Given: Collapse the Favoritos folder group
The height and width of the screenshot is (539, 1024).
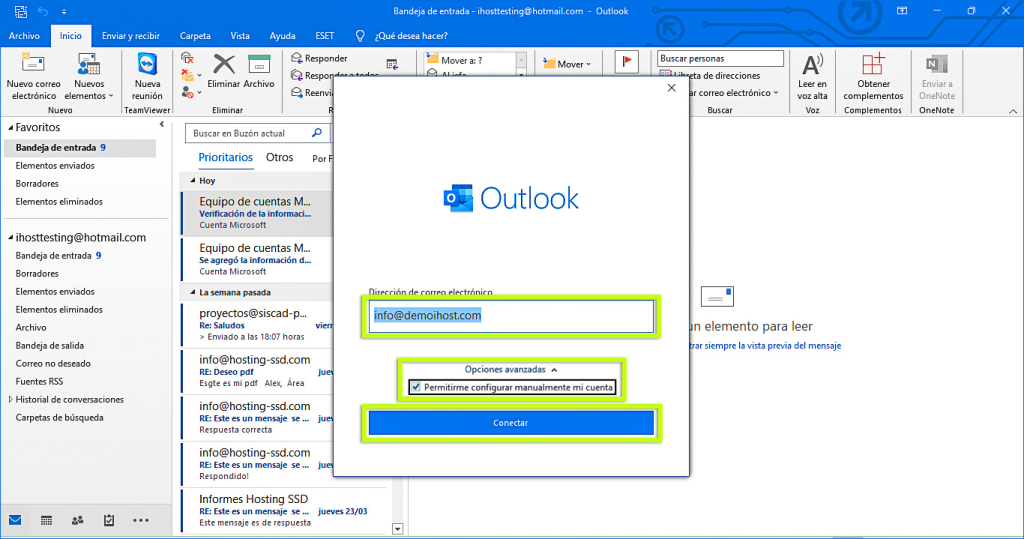Looking at the screenshot, I should point(9,128).
